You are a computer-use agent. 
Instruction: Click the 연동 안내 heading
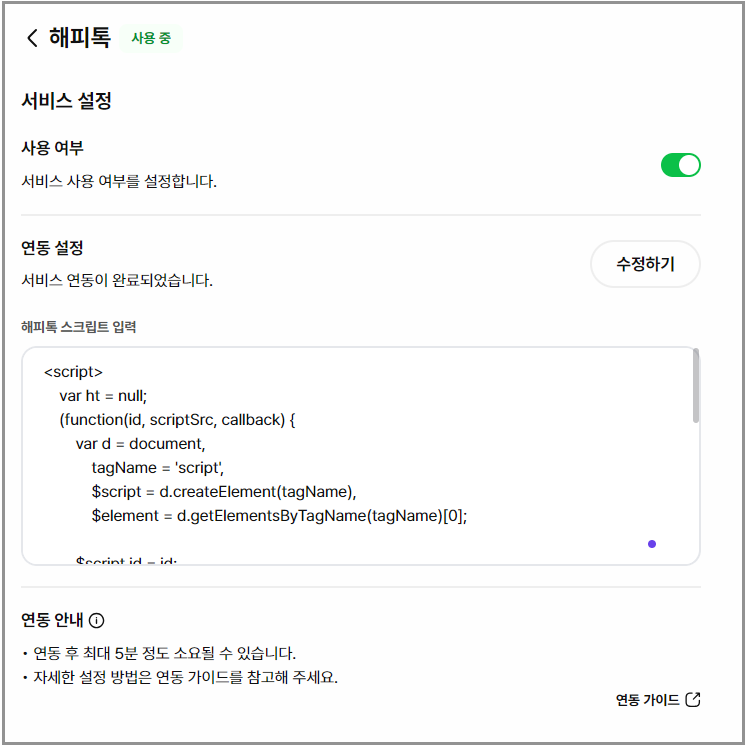click(x=52, y=620)
